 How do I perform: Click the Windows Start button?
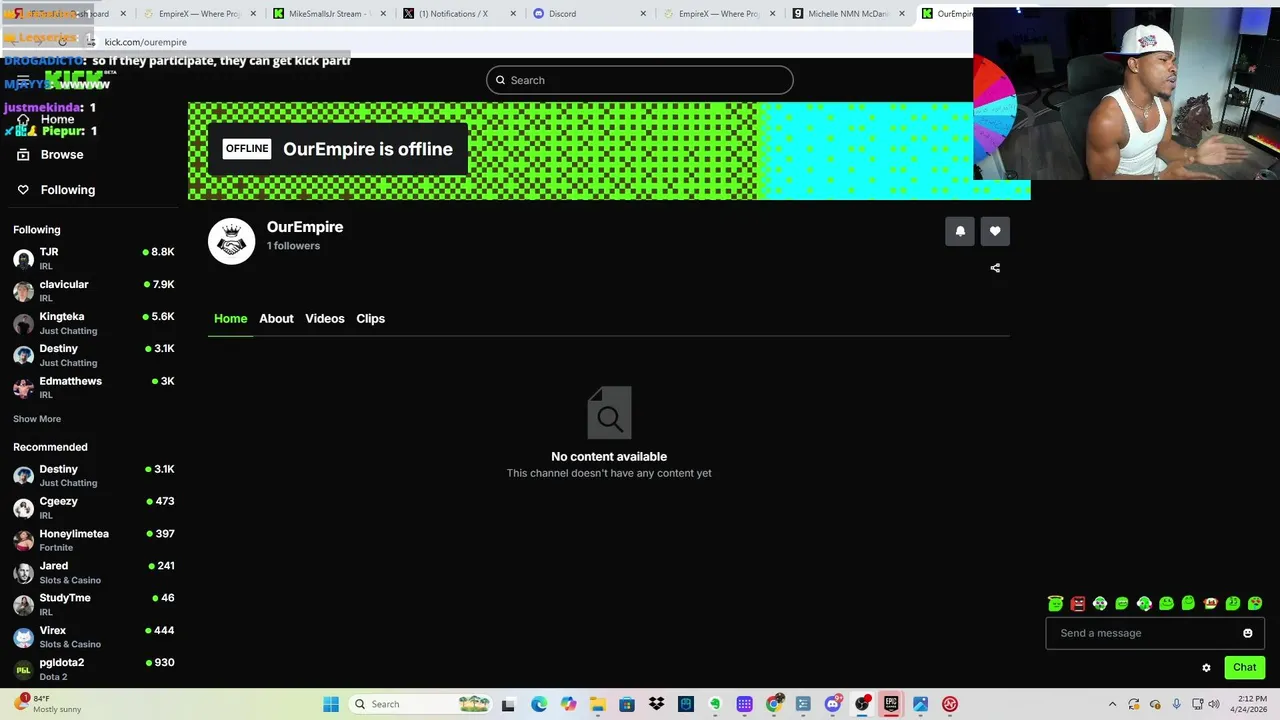click(331, 704)
